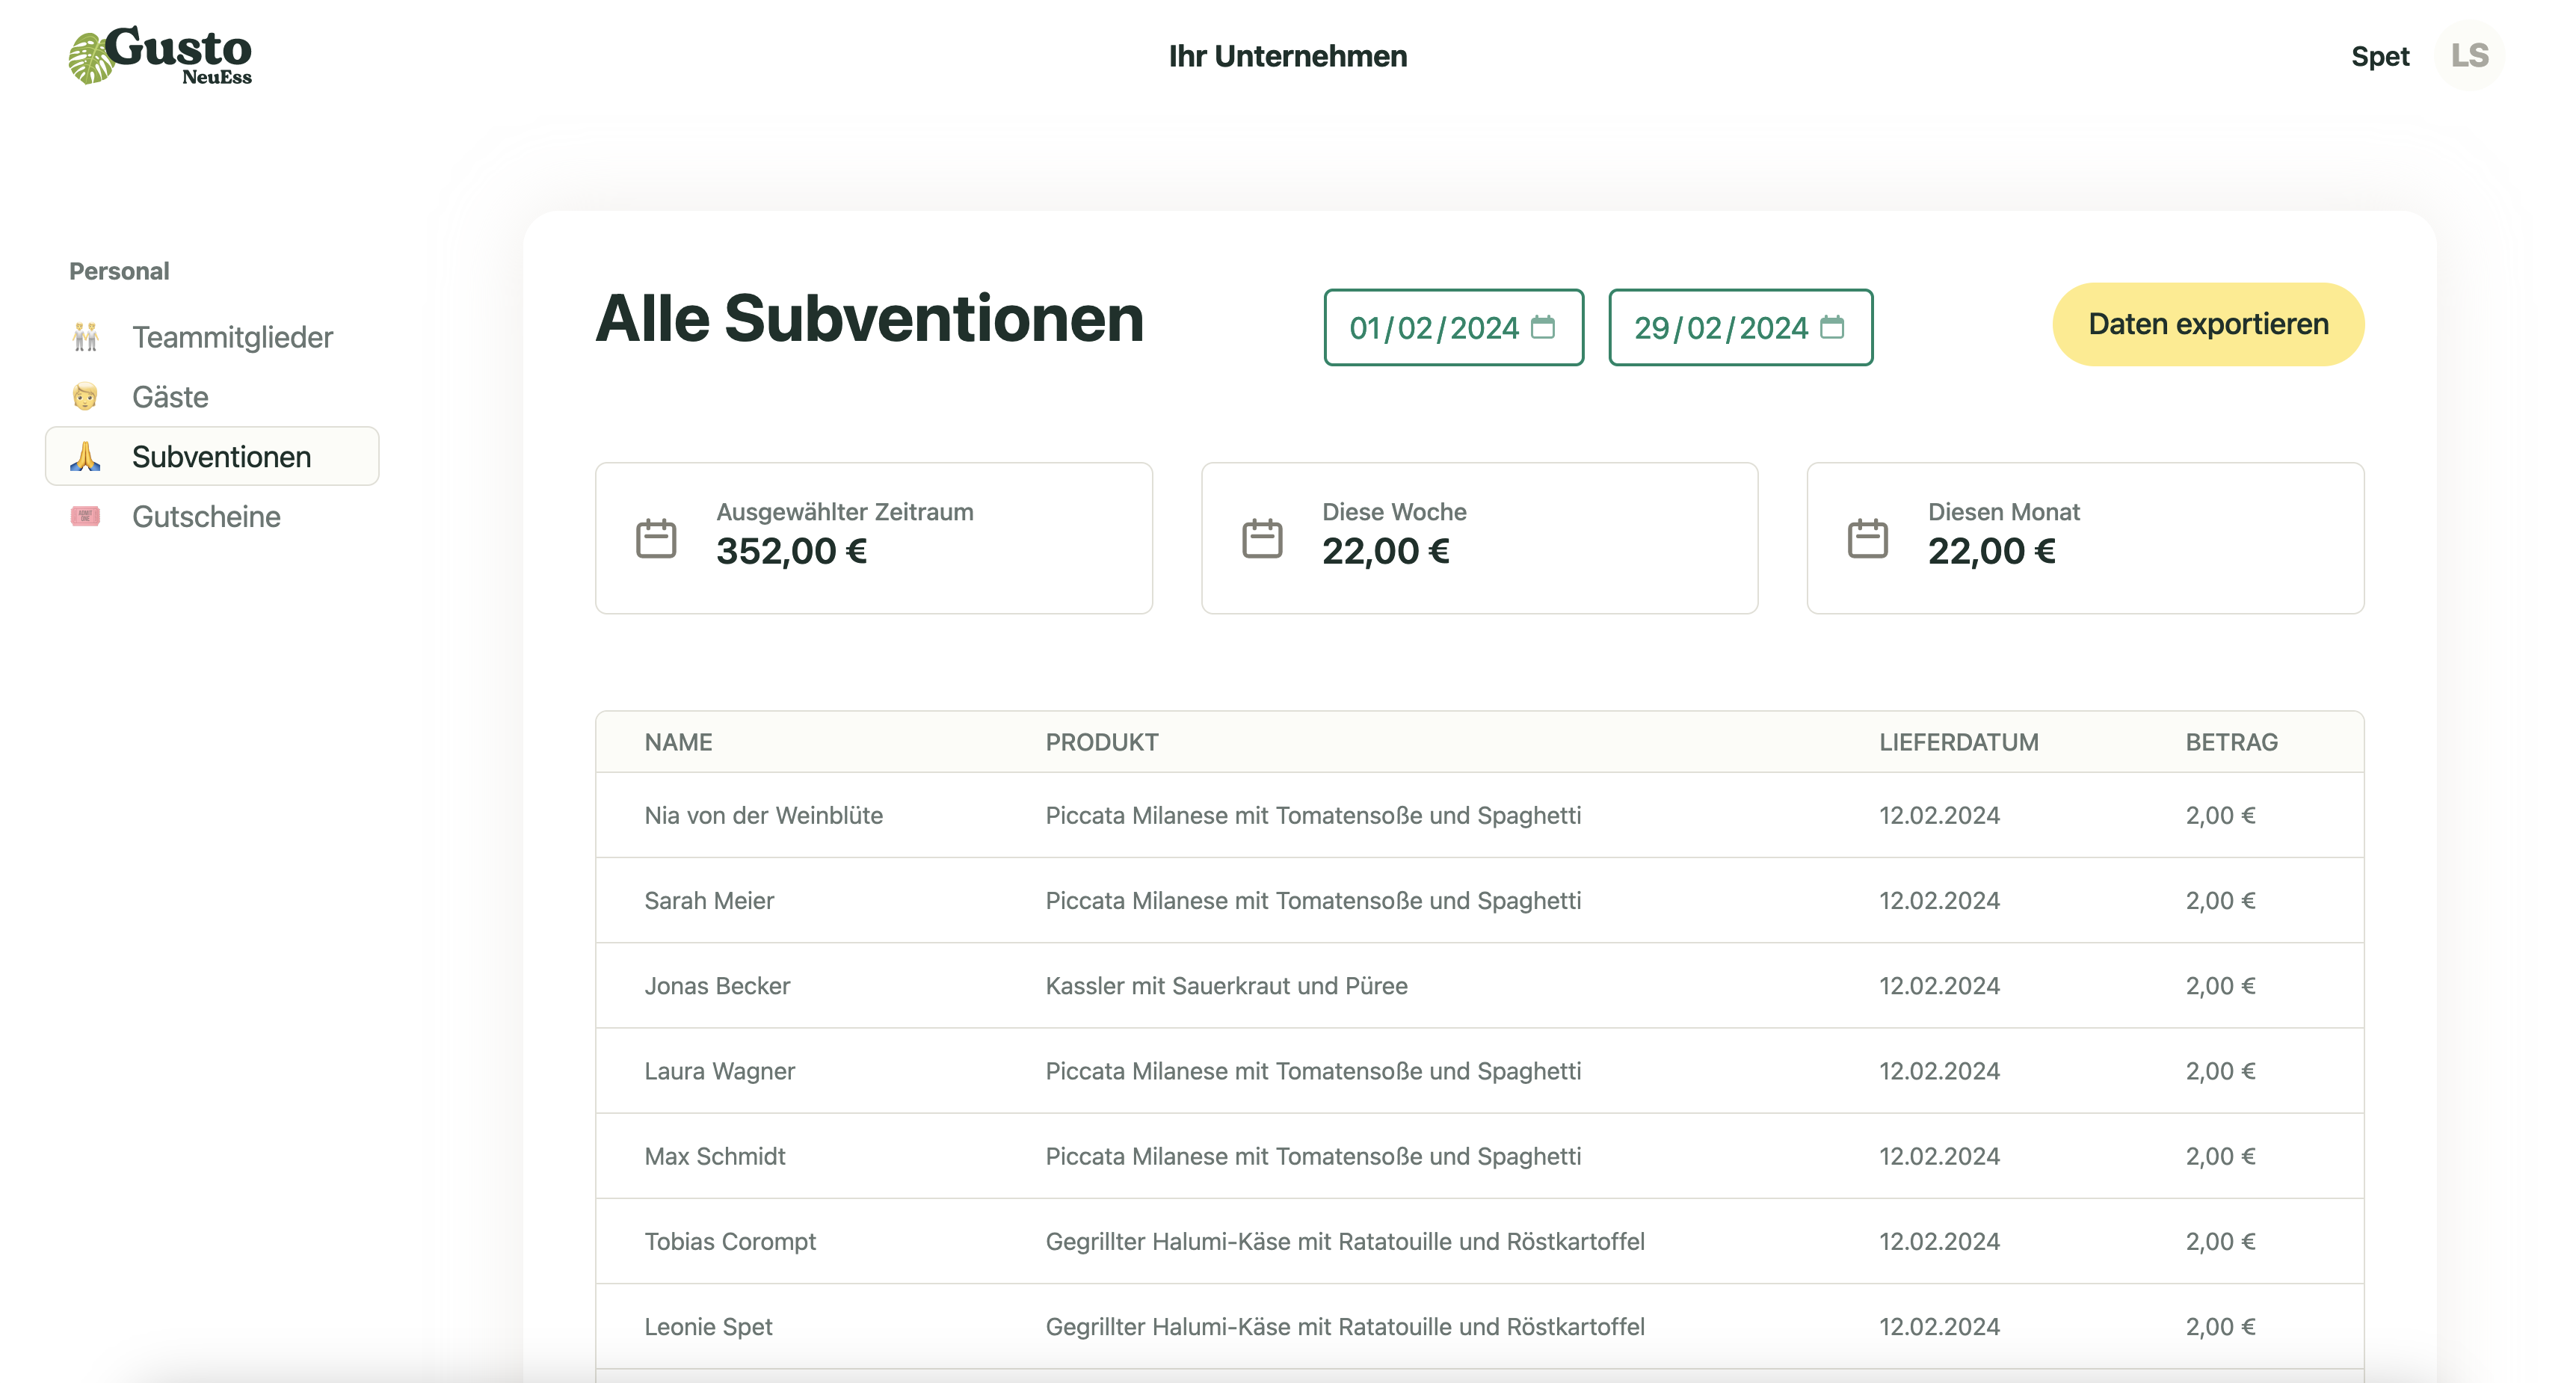The height and width of the screenshot is (1383, 2576).
Task: Click the NAME column header
Action: coord(678,742)
